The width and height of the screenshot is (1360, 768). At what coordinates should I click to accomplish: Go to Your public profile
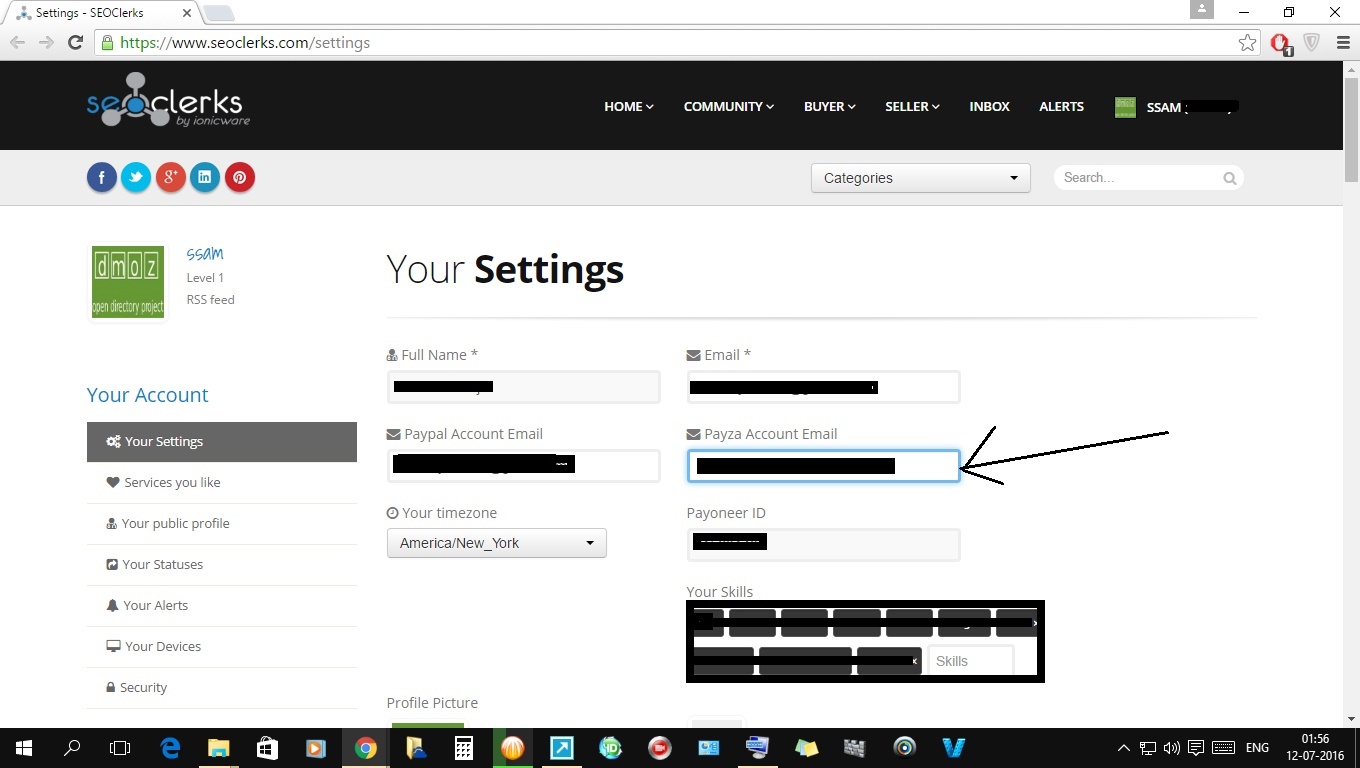(222, 524)
